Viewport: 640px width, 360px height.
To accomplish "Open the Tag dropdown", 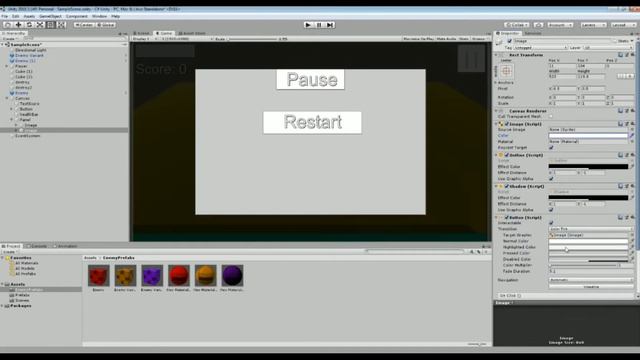I will click(540, 48).
